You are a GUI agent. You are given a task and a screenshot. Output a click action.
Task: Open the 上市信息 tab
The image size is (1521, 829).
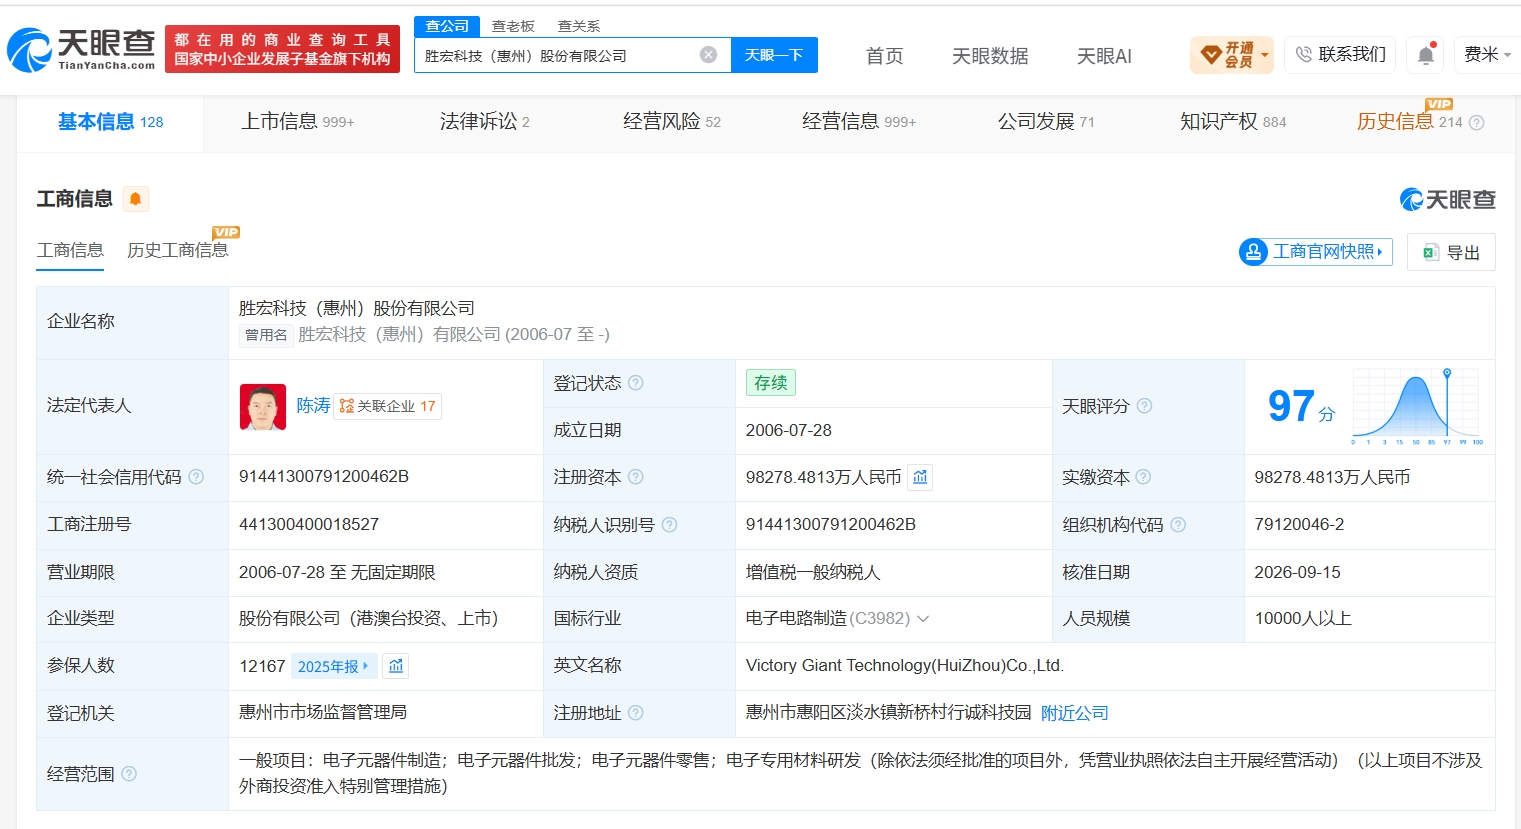point(298,122)
